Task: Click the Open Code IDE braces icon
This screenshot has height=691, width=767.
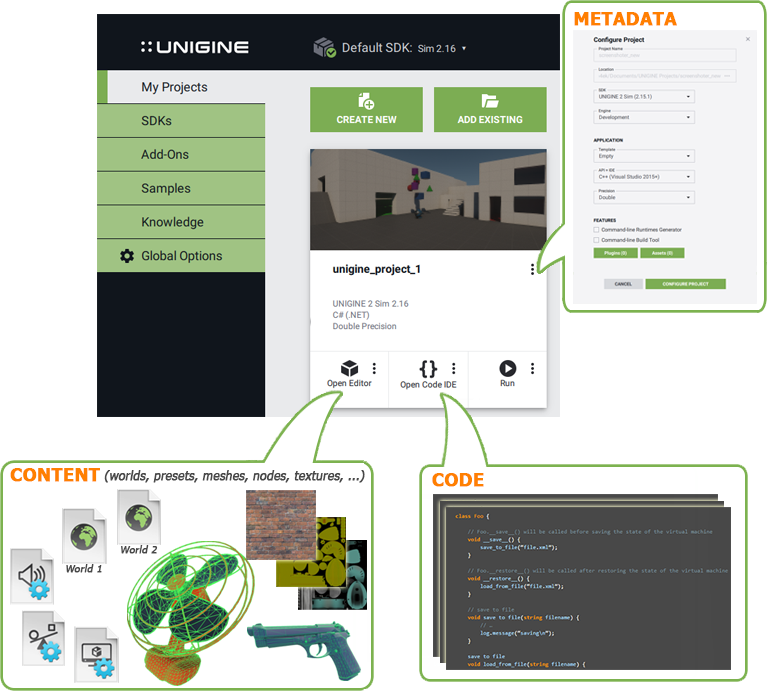Action: [428, 368]
